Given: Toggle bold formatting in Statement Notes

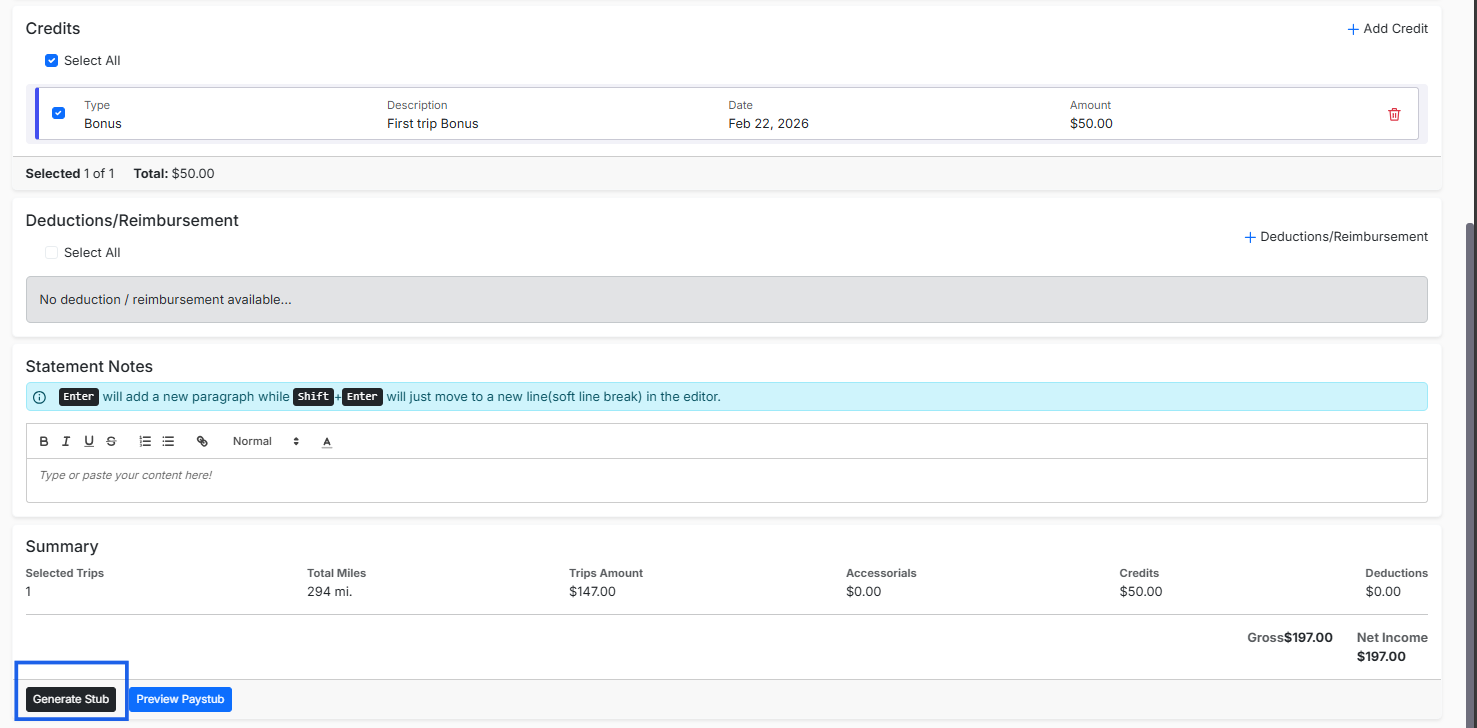Looking at the screenshot, I should (x=44, y=441).
